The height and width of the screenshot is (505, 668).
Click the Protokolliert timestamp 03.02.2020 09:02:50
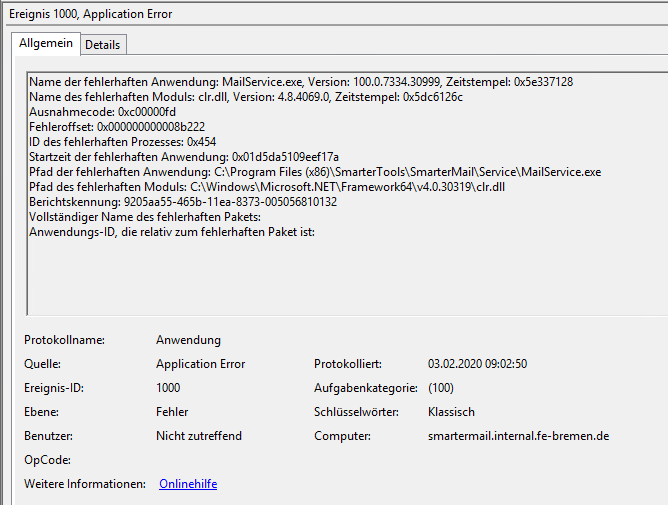477,364
